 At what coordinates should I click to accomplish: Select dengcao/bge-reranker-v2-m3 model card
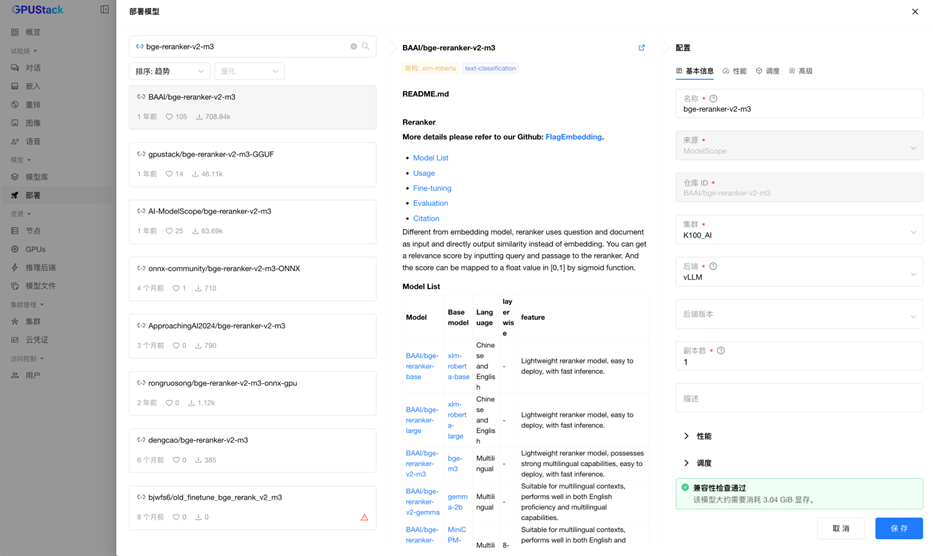[x=253, y=451]
